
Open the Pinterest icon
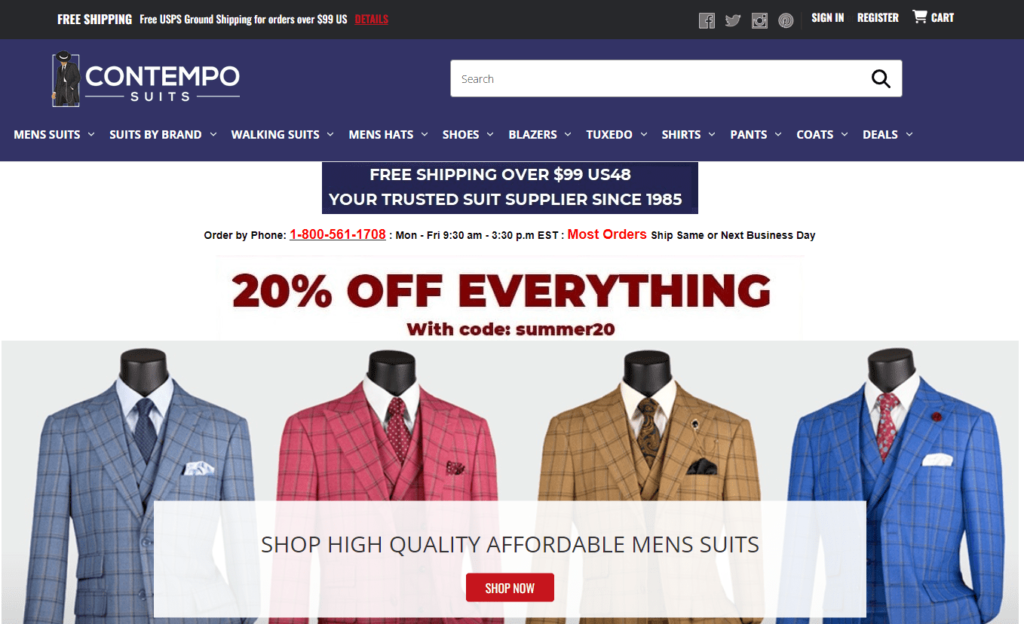(x=786, y=21)
